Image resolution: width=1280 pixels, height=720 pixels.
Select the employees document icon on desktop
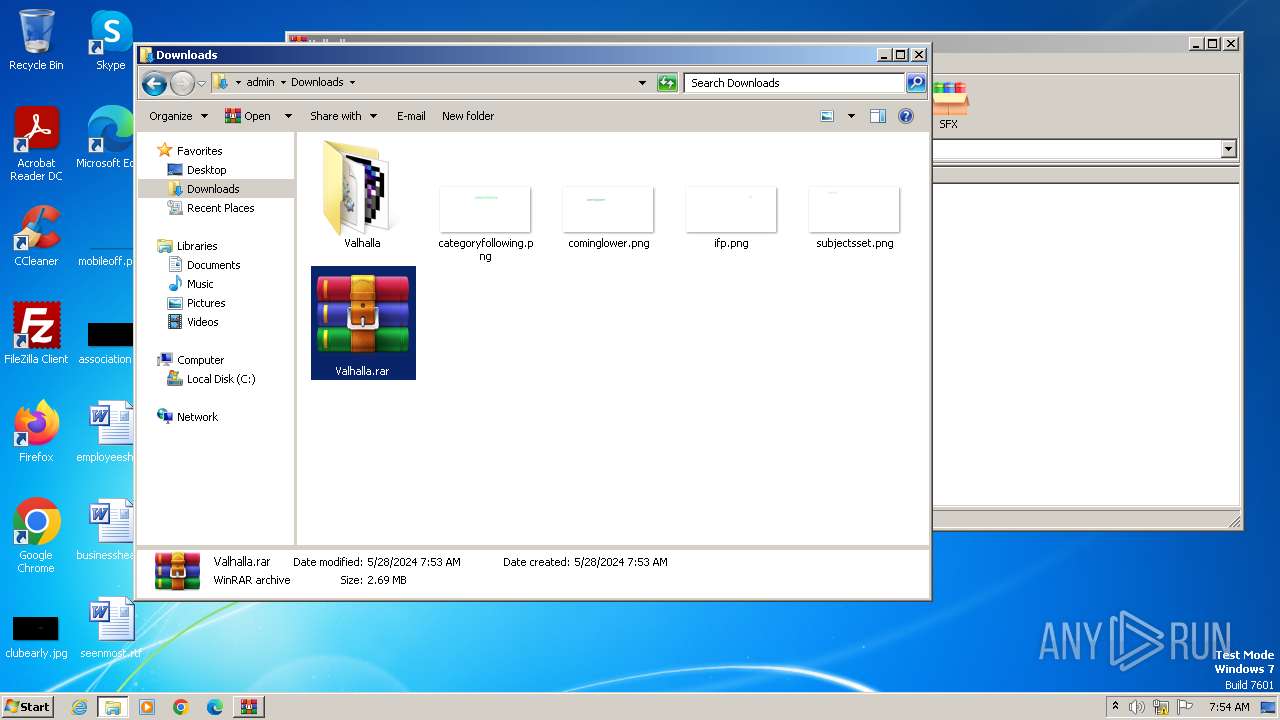pyautogui.click(x=108, y=432)
